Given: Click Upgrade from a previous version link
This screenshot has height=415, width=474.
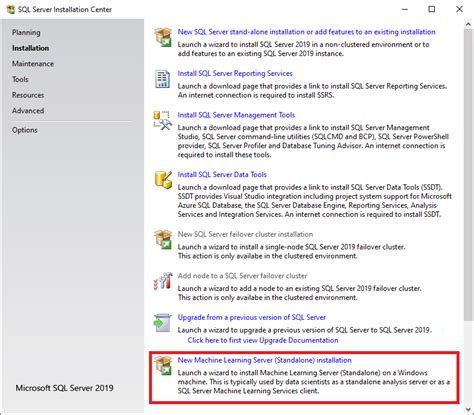Looking at the screenshot, I should [252, 317].
